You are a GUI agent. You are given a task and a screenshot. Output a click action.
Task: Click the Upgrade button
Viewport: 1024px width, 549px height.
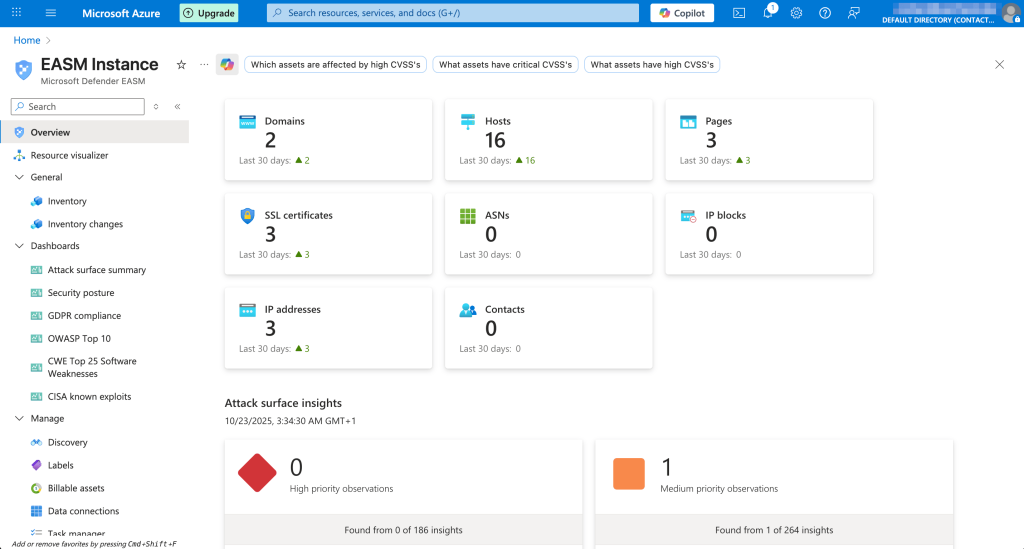click(x=209, y=13)
